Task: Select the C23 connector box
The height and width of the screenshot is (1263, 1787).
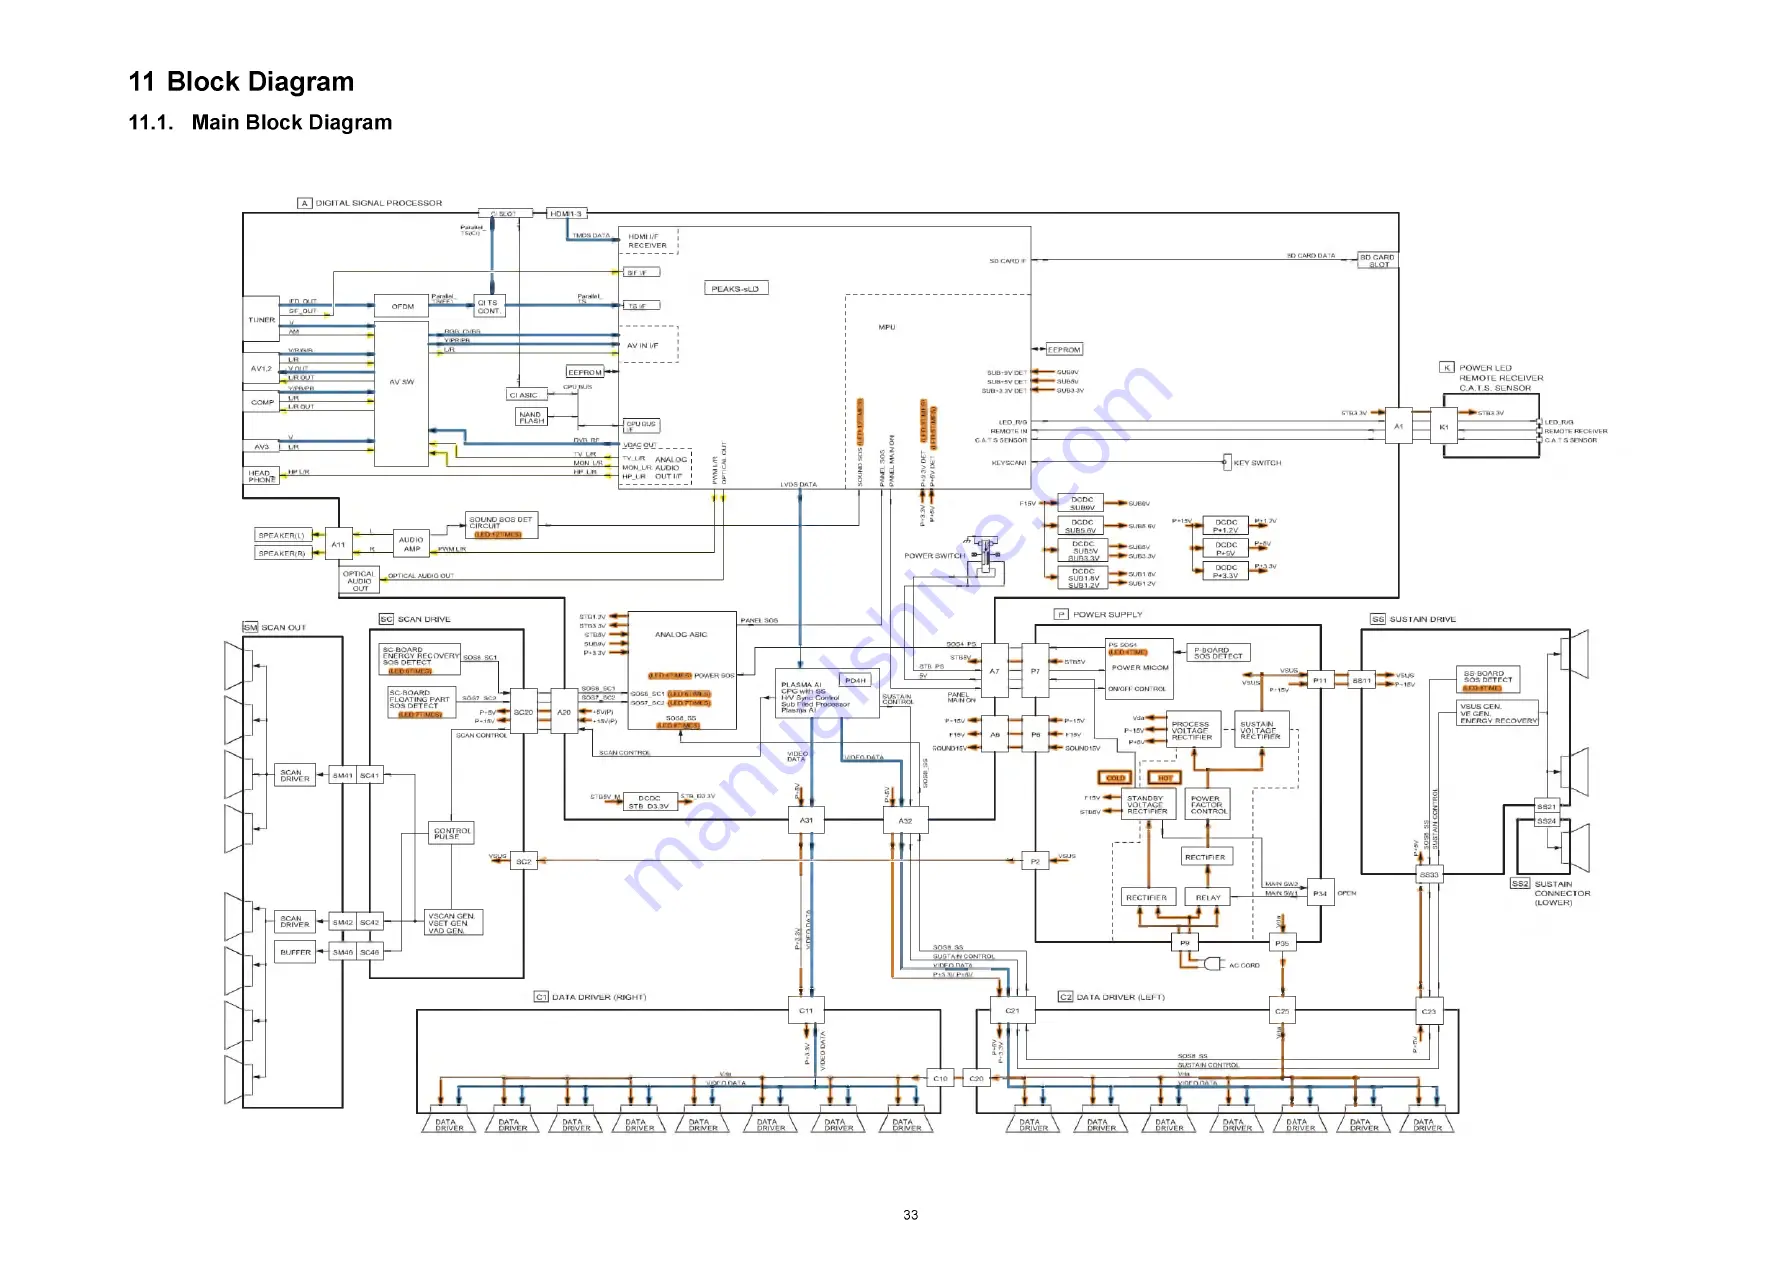Action: (x=1429, y=1011)
